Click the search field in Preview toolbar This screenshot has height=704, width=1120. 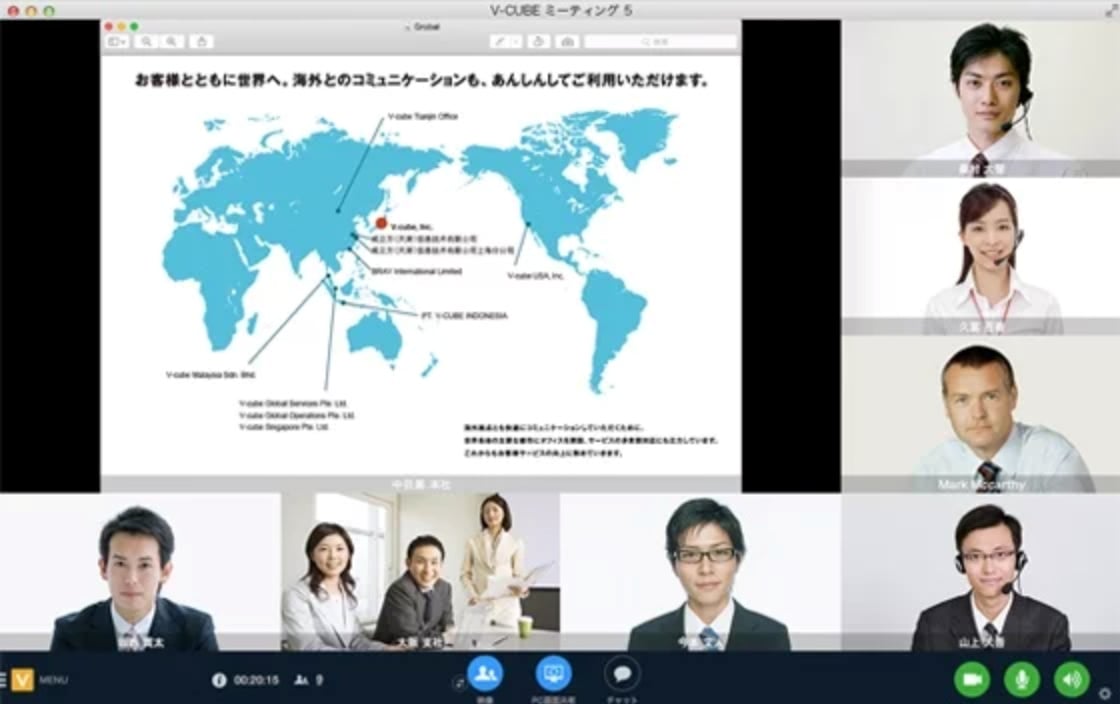[660, 42]
